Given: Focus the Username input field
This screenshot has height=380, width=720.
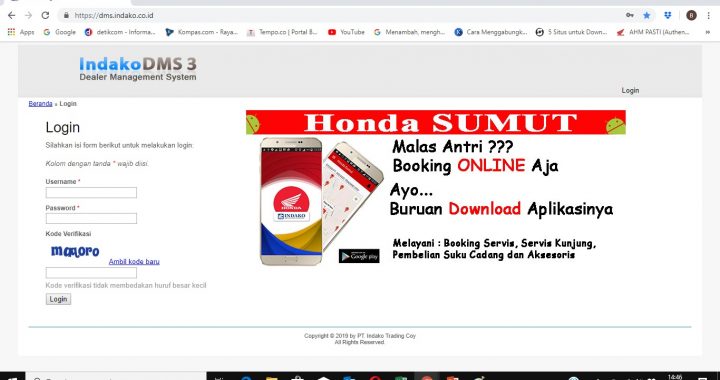Looking at the screenshot, I should tap(91, 192).
